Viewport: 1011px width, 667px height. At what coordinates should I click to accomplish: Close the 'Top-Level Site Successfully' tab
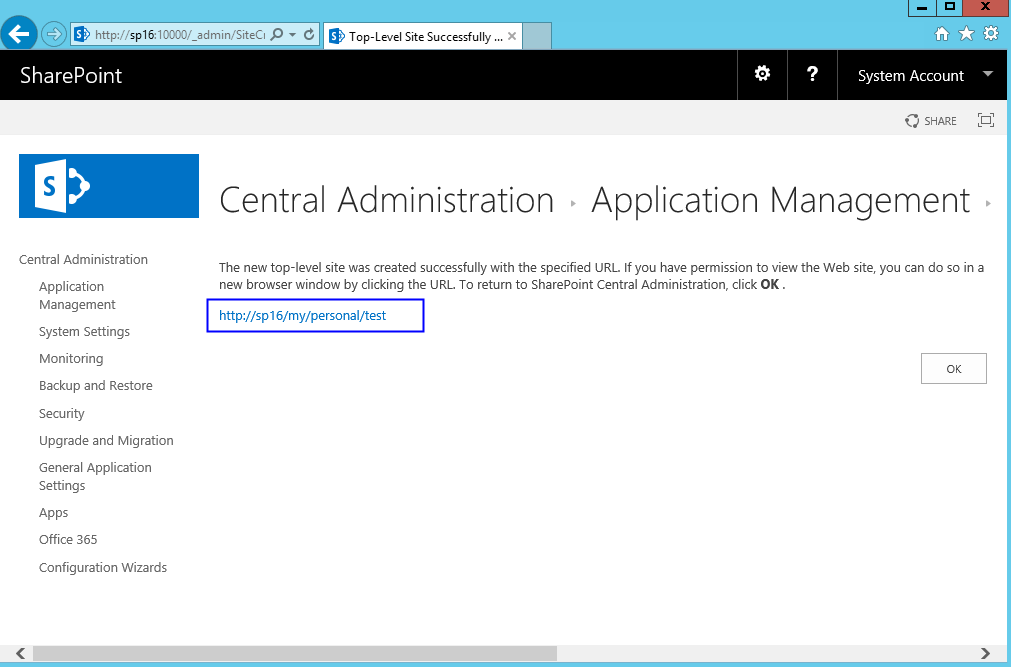point(512,36)
